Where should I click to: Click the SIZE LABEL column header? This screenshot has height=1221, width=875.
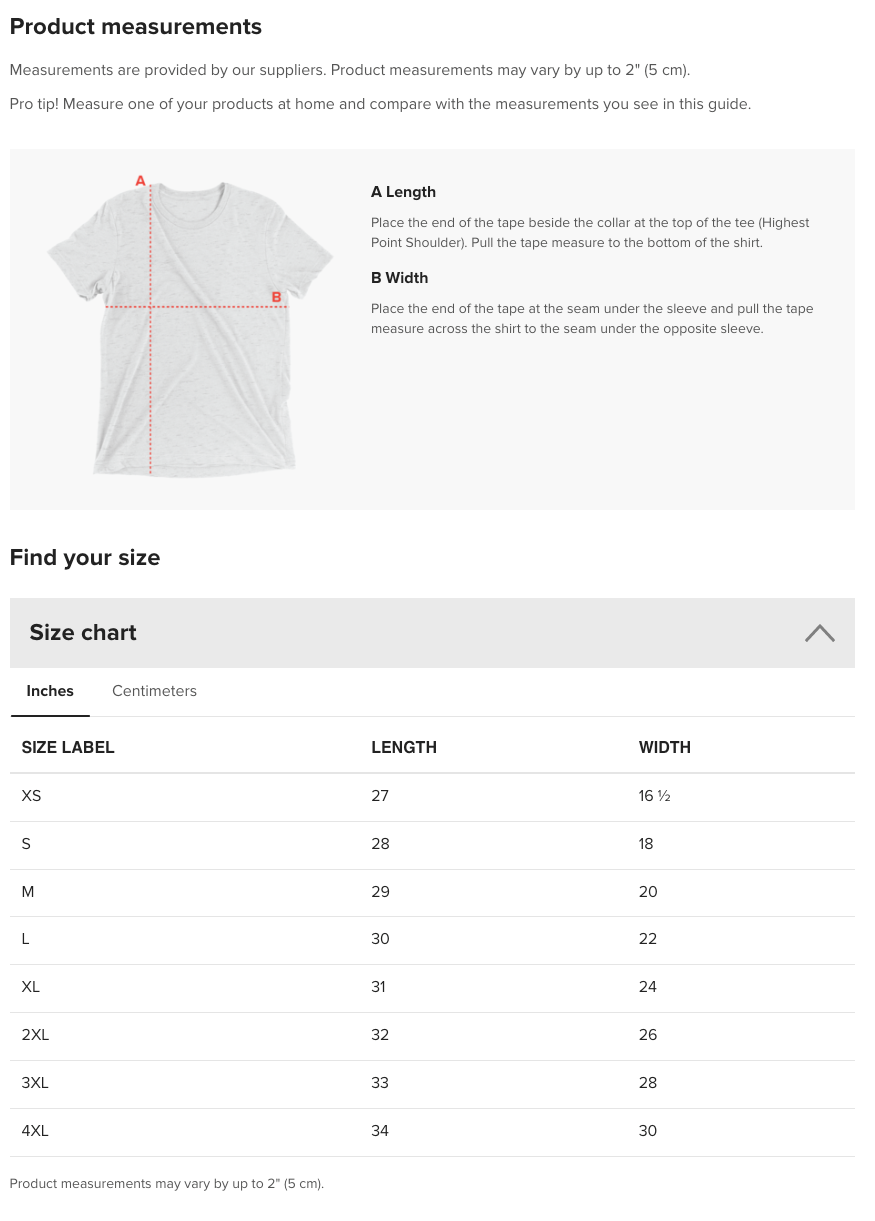click(68, 747)
